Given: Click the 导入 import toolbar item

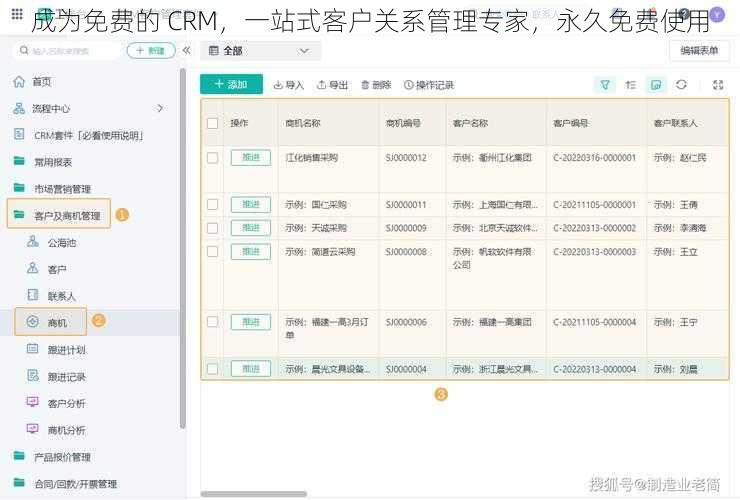Looking at the screenshot, I should tap(289, 85).
